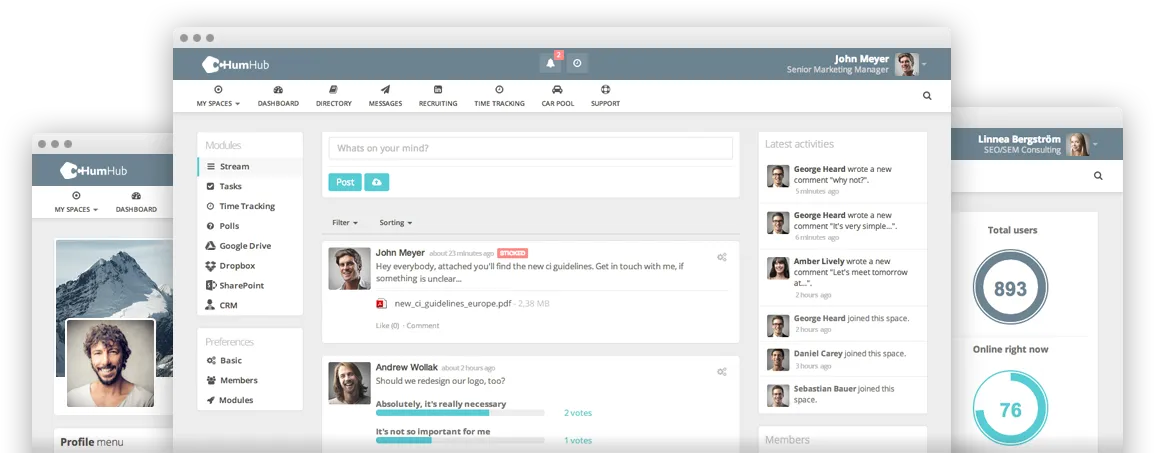Expand John Meyer's account menu arrow
This screenshot has height=453, width=1154.
click(924, 64)
